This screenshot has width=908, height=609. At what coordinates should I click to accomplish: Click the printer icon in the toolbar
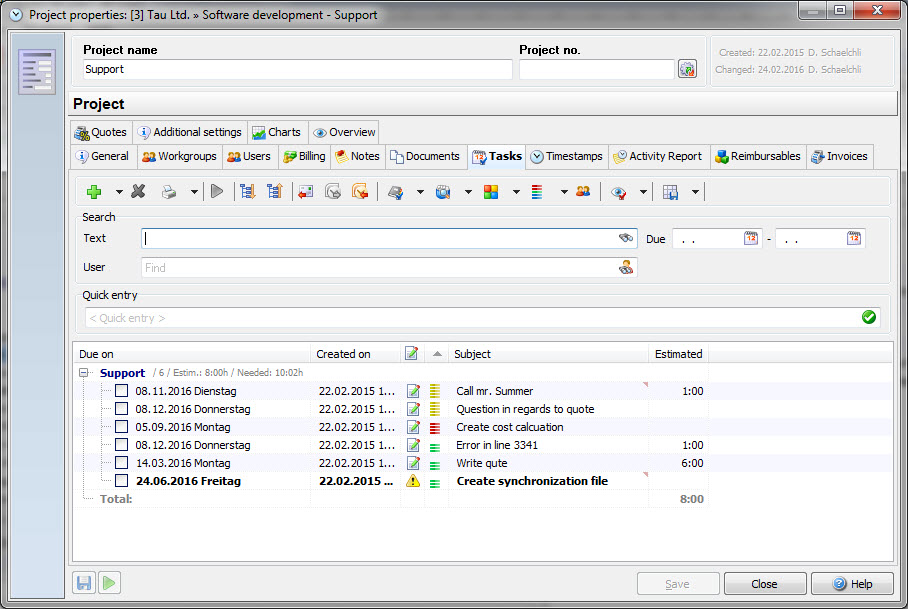[x=170, y=192]
